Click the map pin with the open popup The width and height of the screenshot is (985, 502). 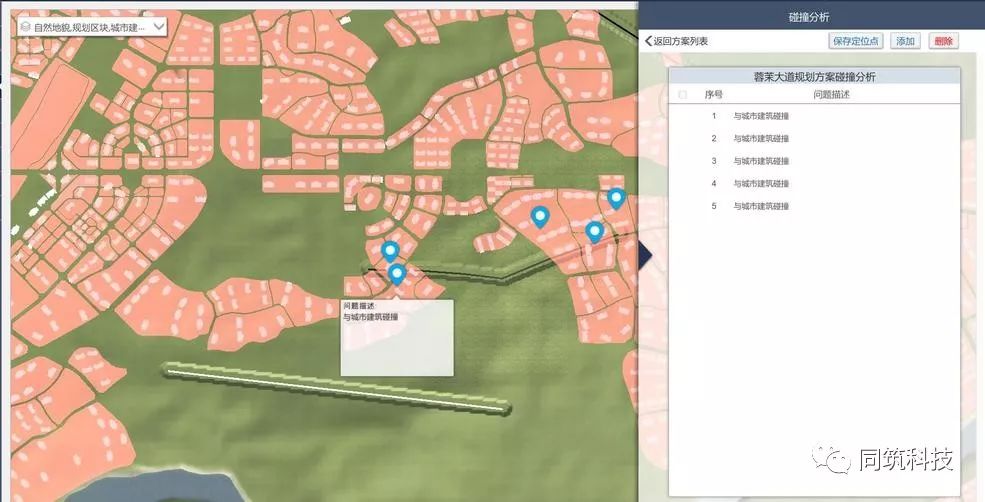(x=397, y=273)
